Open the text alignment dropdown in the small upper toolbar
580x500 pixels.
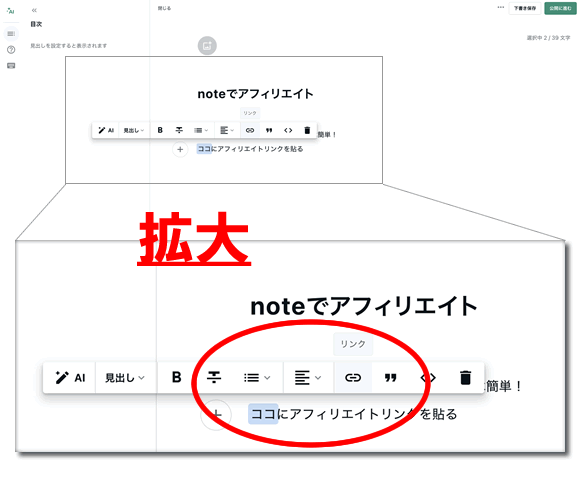[227, 130]
